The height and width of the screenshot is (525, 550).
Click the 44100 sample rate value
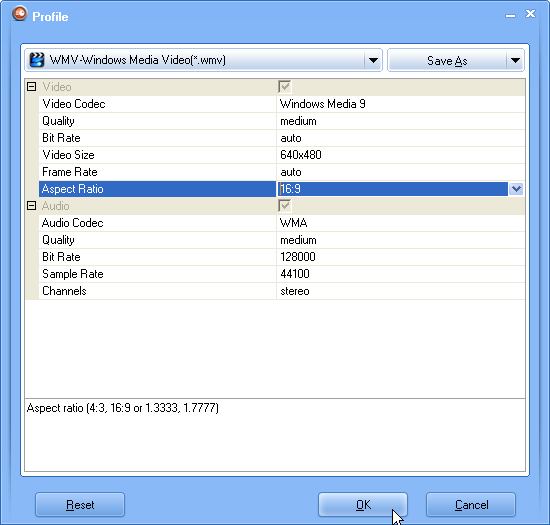click(x=295, y=274)
